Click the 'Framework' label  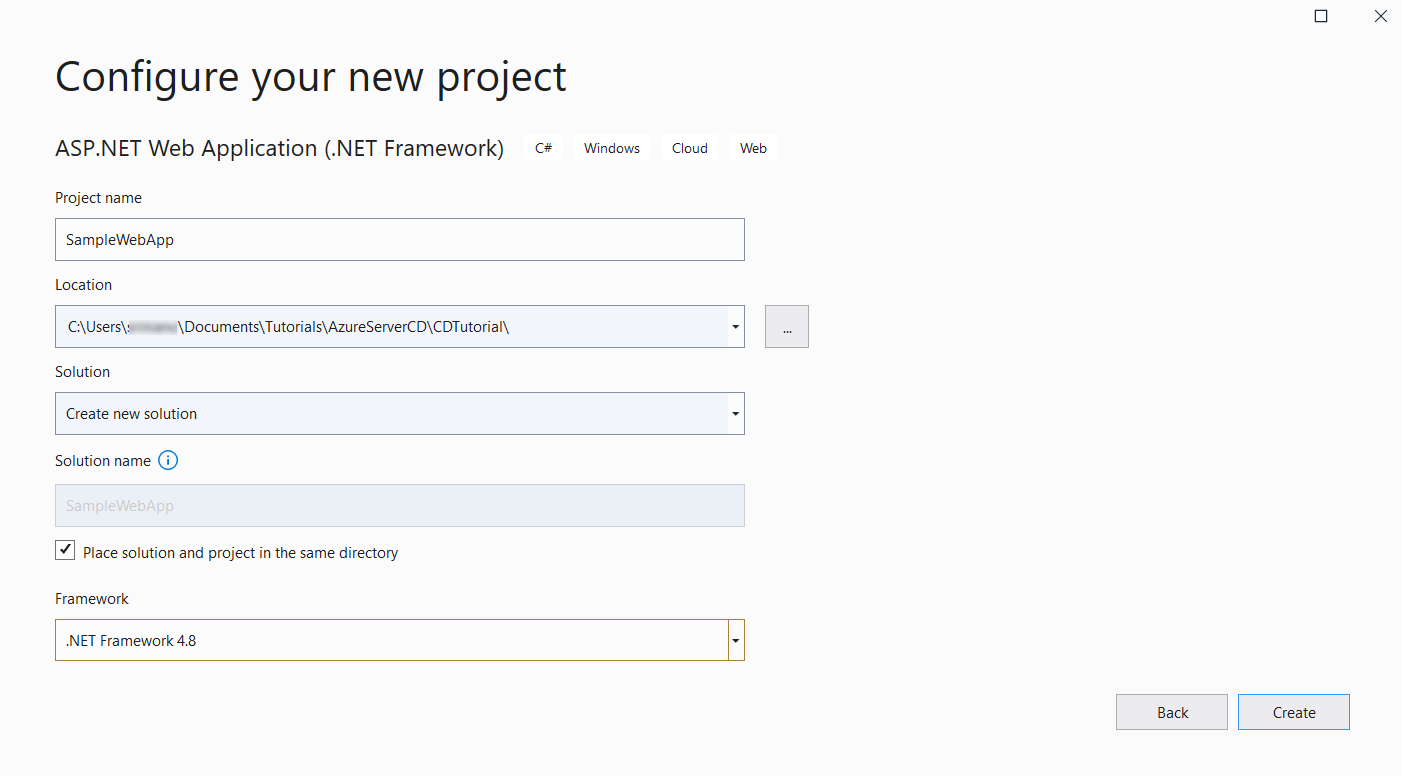[x=92, y=599]
